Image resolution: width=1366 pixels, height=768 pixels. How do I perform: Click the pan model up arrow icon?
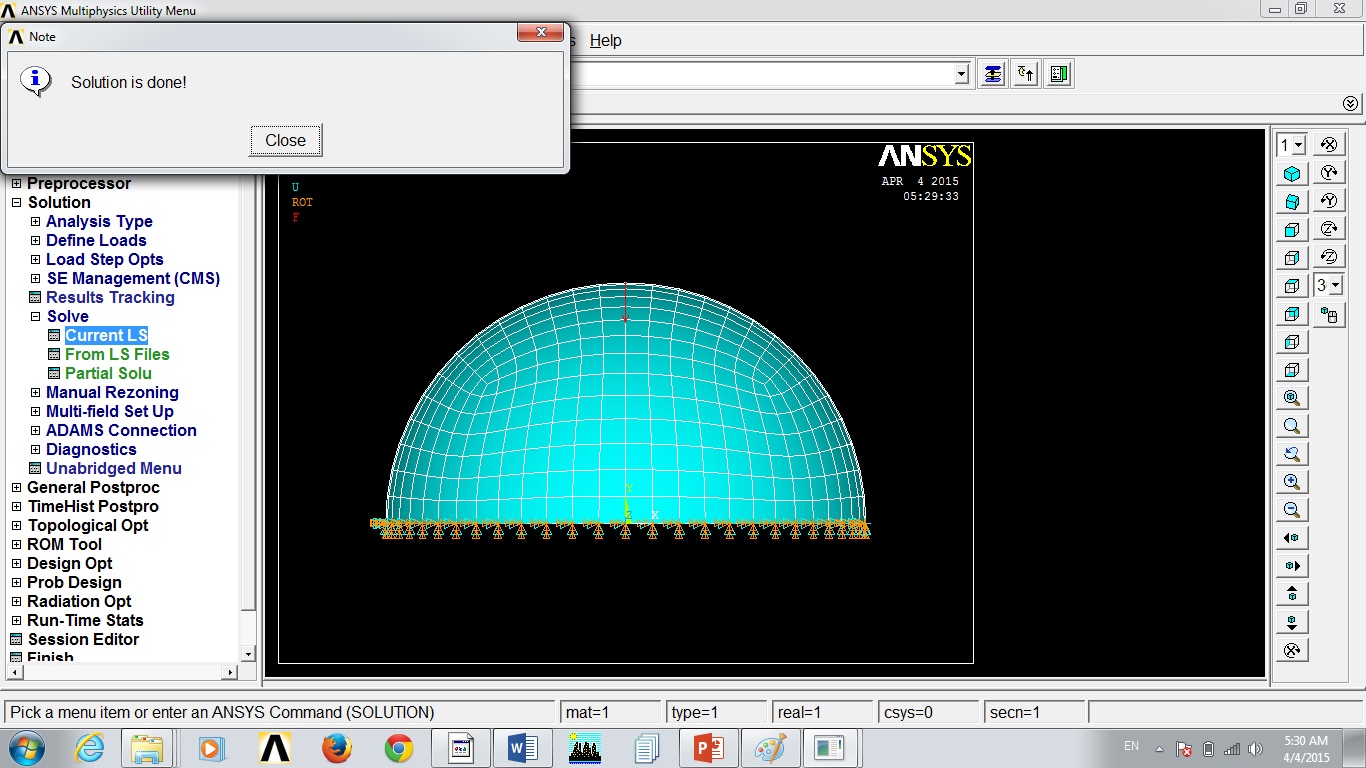(1292, 594)
